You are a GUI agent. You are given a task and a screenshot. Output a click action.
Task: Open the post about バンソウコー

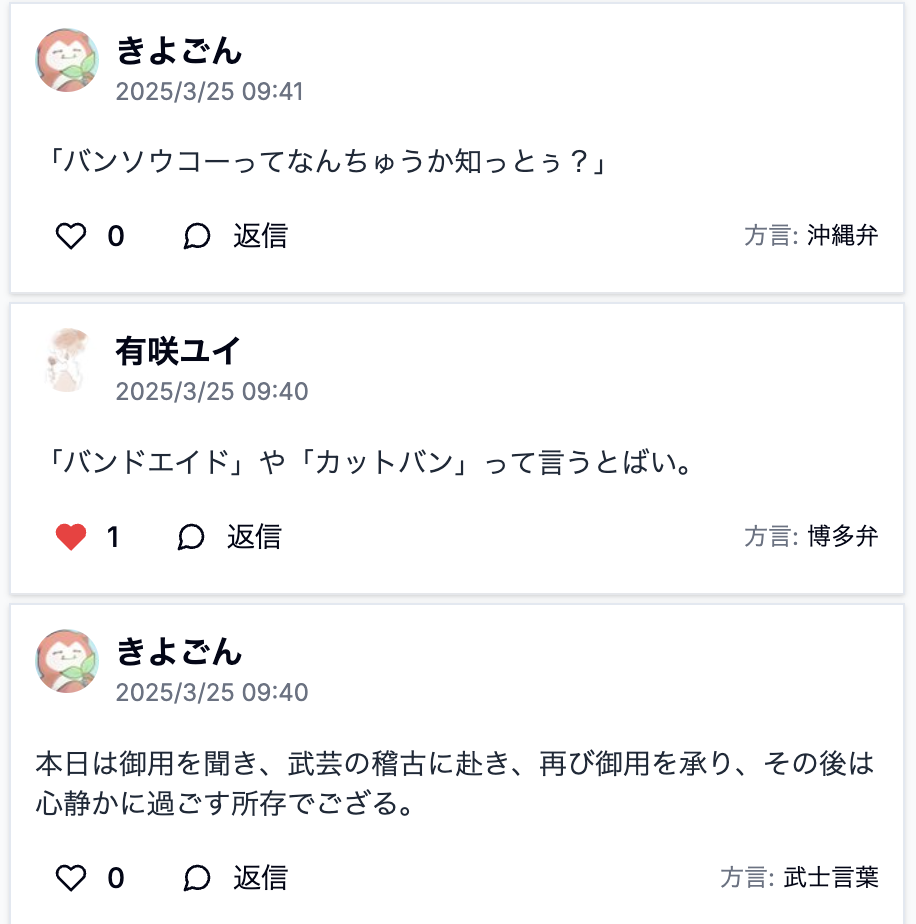pos(326,162)
